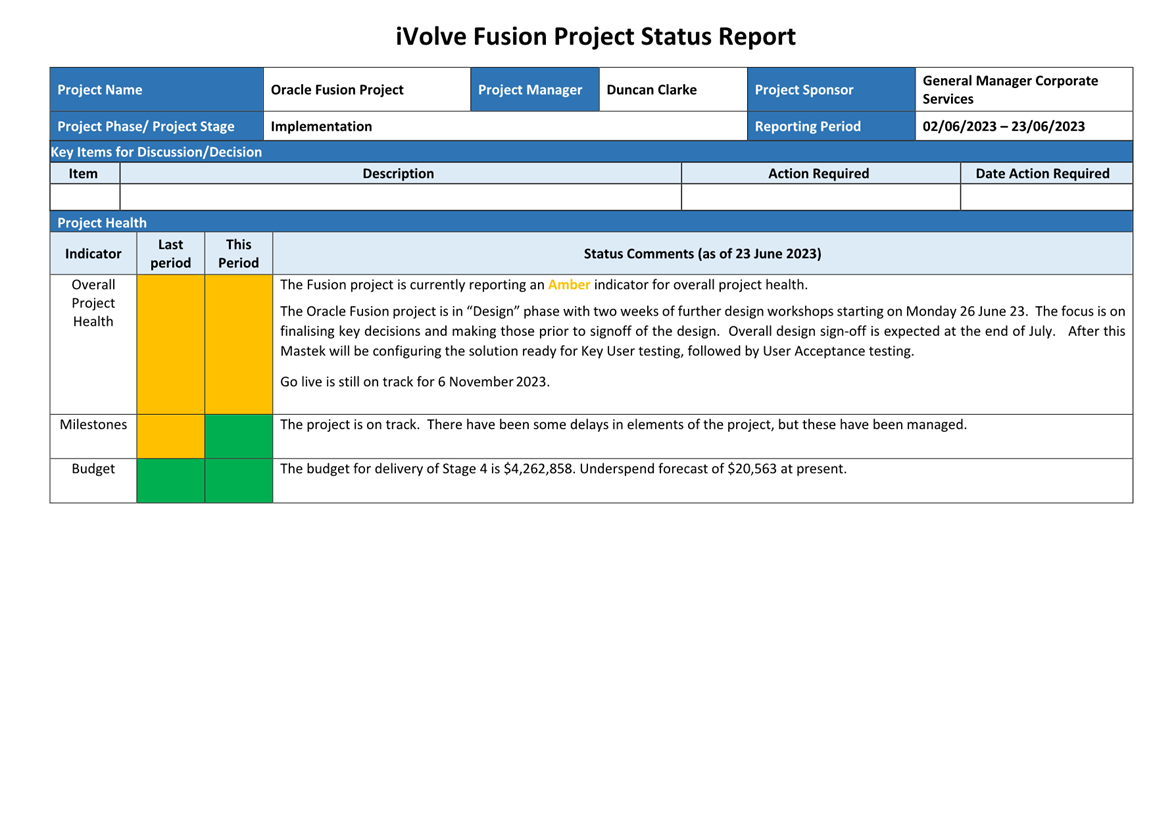Click 'Key Items for Discussion/Decision' section header
Screen dimensions: 1153x815
(591, 152)
